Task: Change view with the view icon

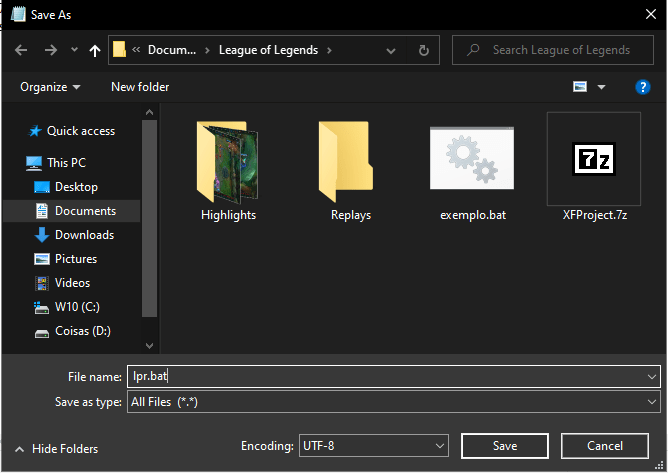Action: pyautogui.click(x=580, y=87)
